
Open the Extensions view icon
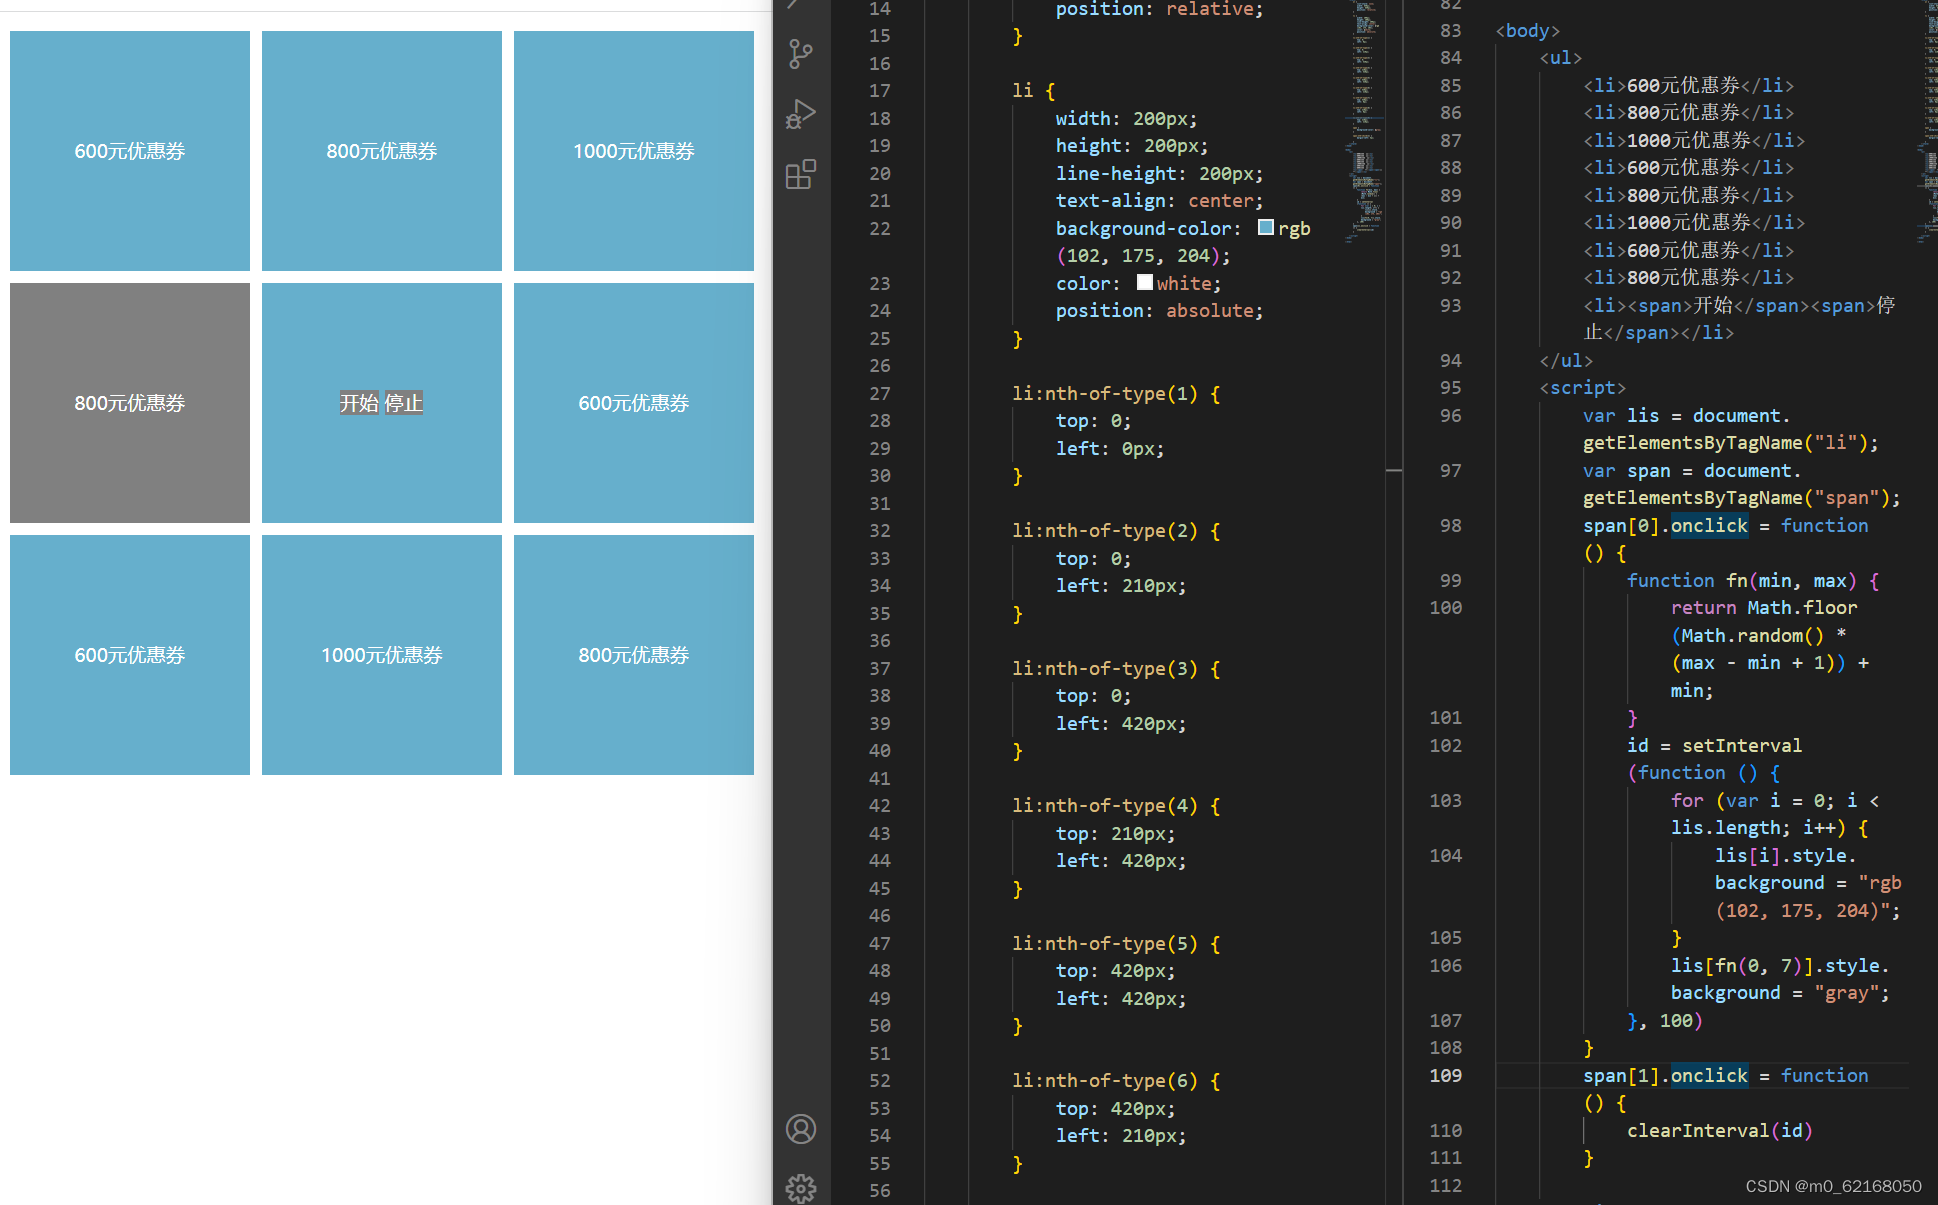tap(800, 175)
